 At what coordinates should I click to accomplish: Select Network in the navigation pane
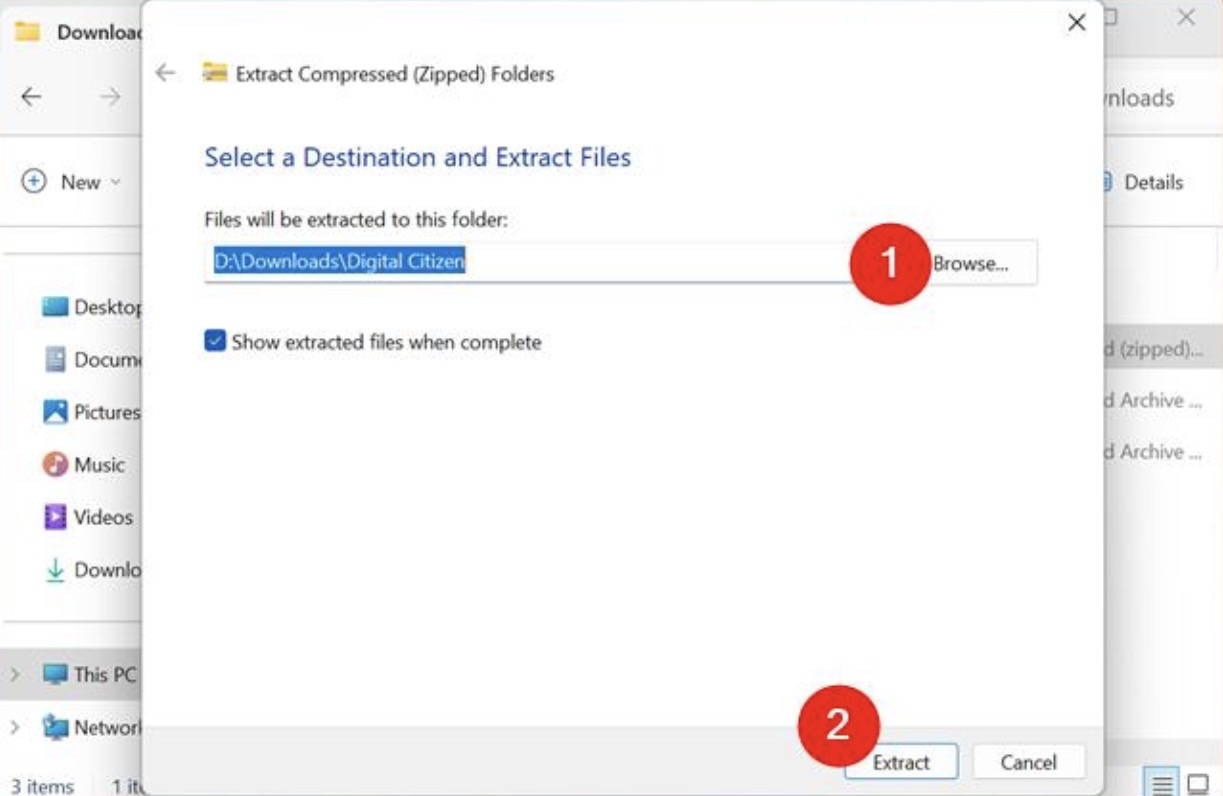92,728
